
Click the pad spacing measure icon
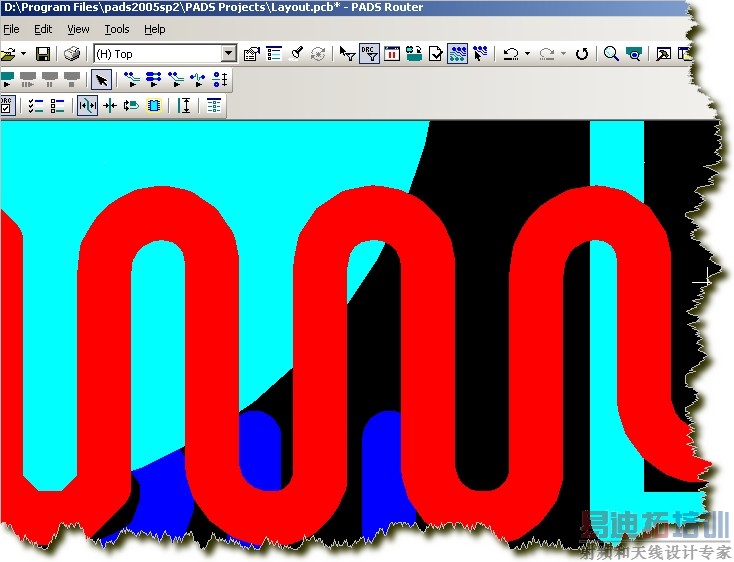pyautogui.click(x=220, y=80)
